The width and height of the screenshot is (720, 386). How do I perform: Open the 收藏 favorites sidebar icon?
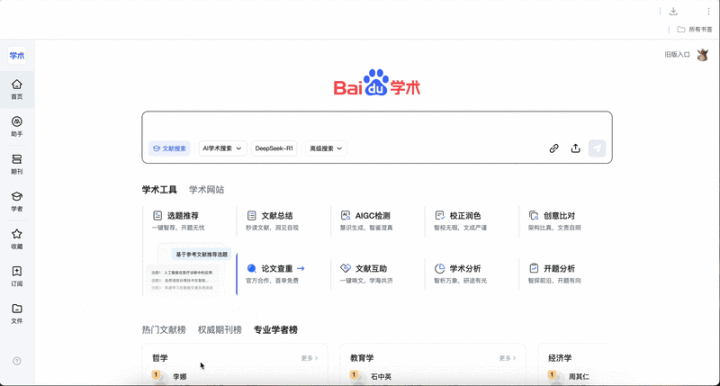pyautogui.click(x=17, y=239)
